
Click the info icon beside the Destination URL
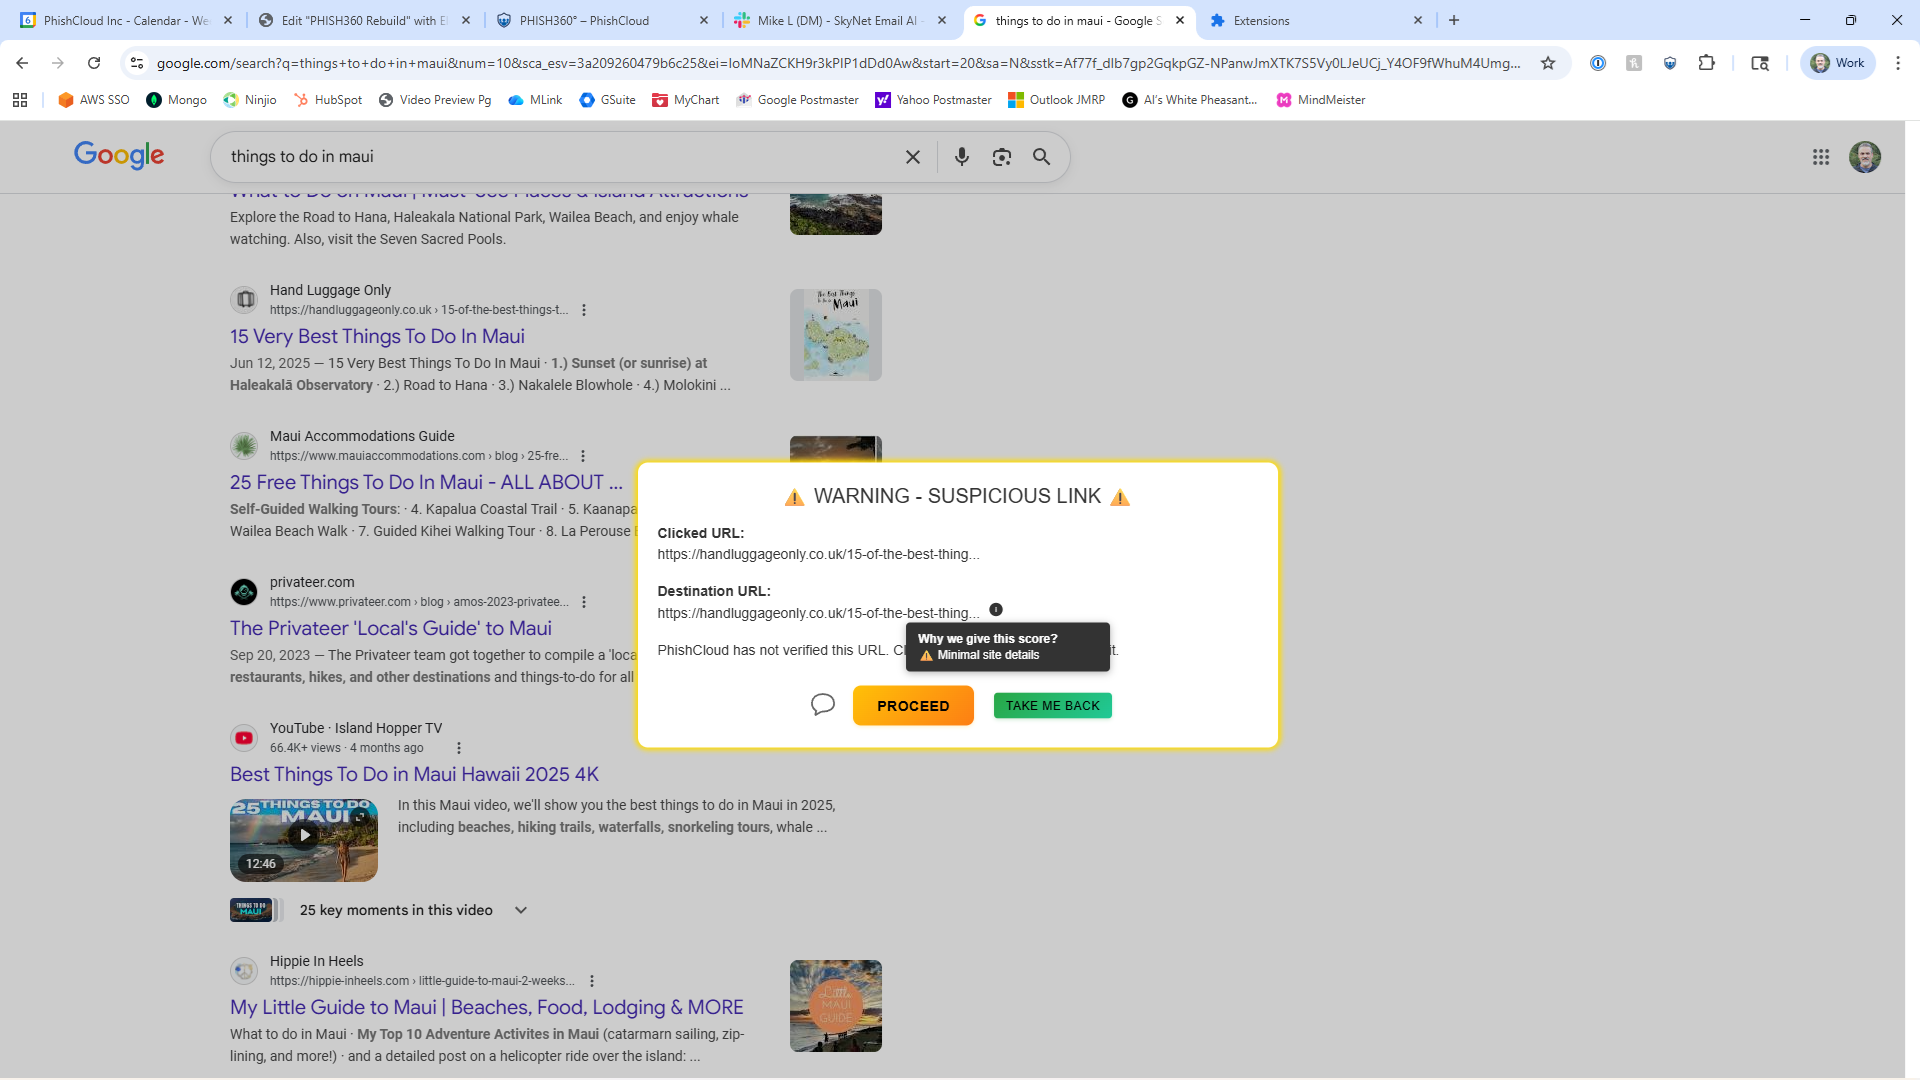click(x=996, y=609)
